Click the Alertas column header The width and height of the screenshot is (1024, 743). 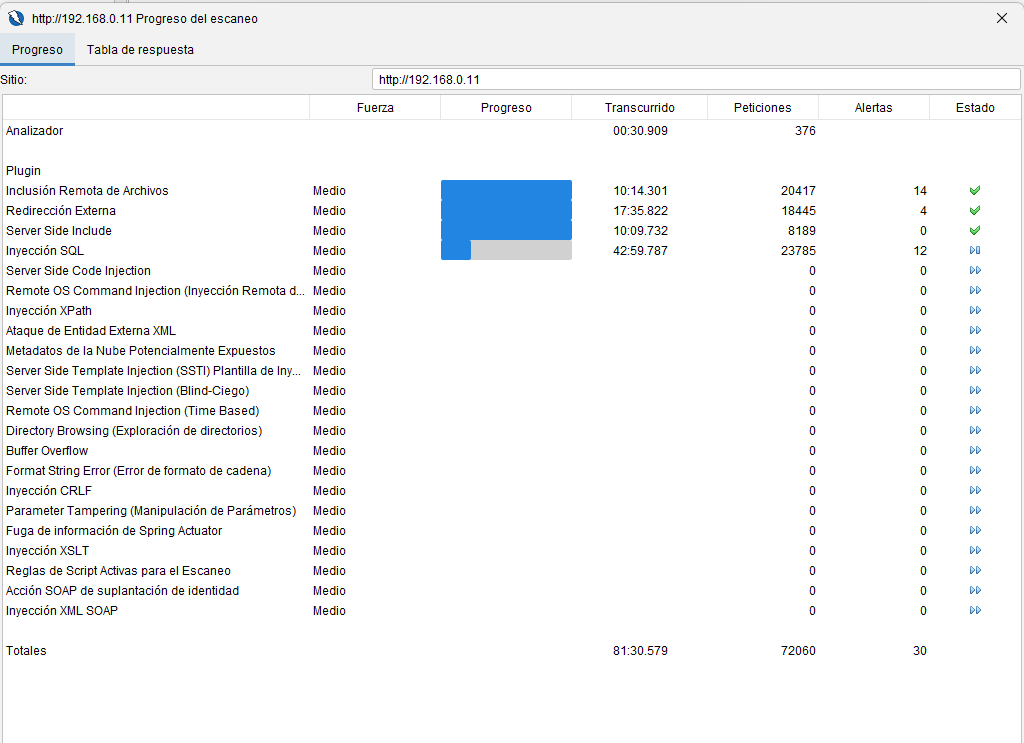[873, 108]
